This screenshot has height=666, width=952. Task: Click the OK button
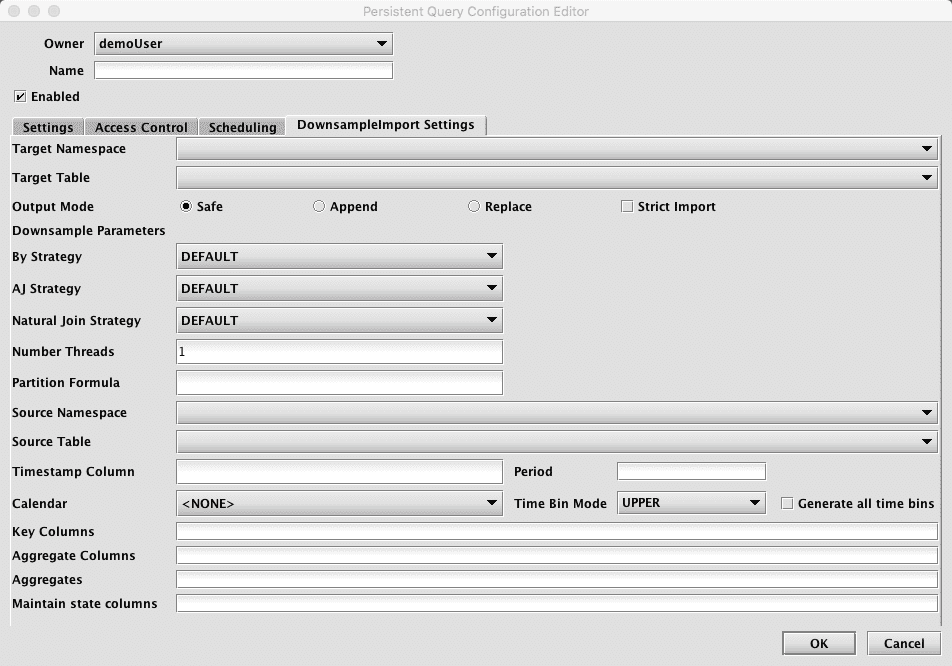[818, 643]
